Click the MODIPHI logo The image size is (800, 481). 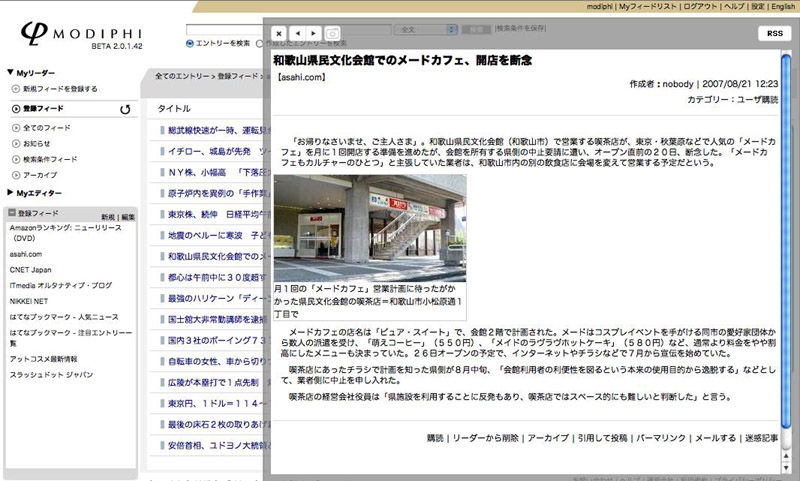point(82,35)
